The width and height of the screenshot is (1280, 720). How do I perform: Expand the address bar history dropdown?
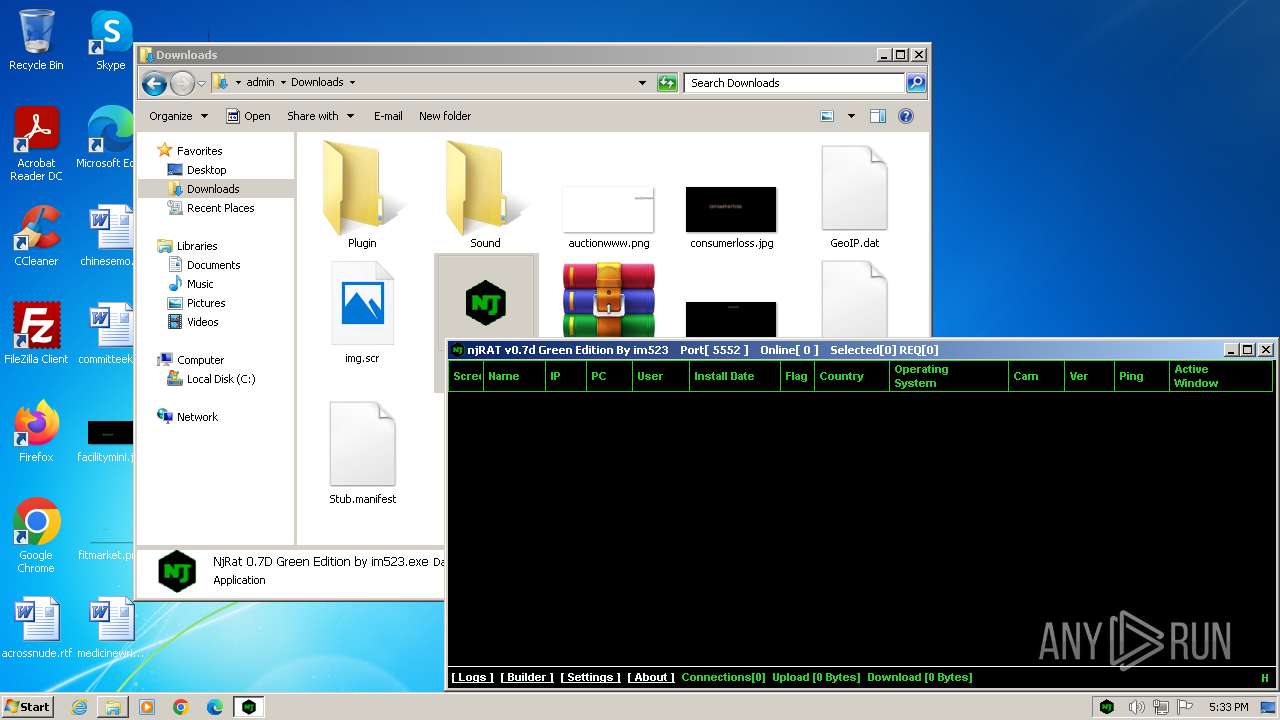pos(642,83)
